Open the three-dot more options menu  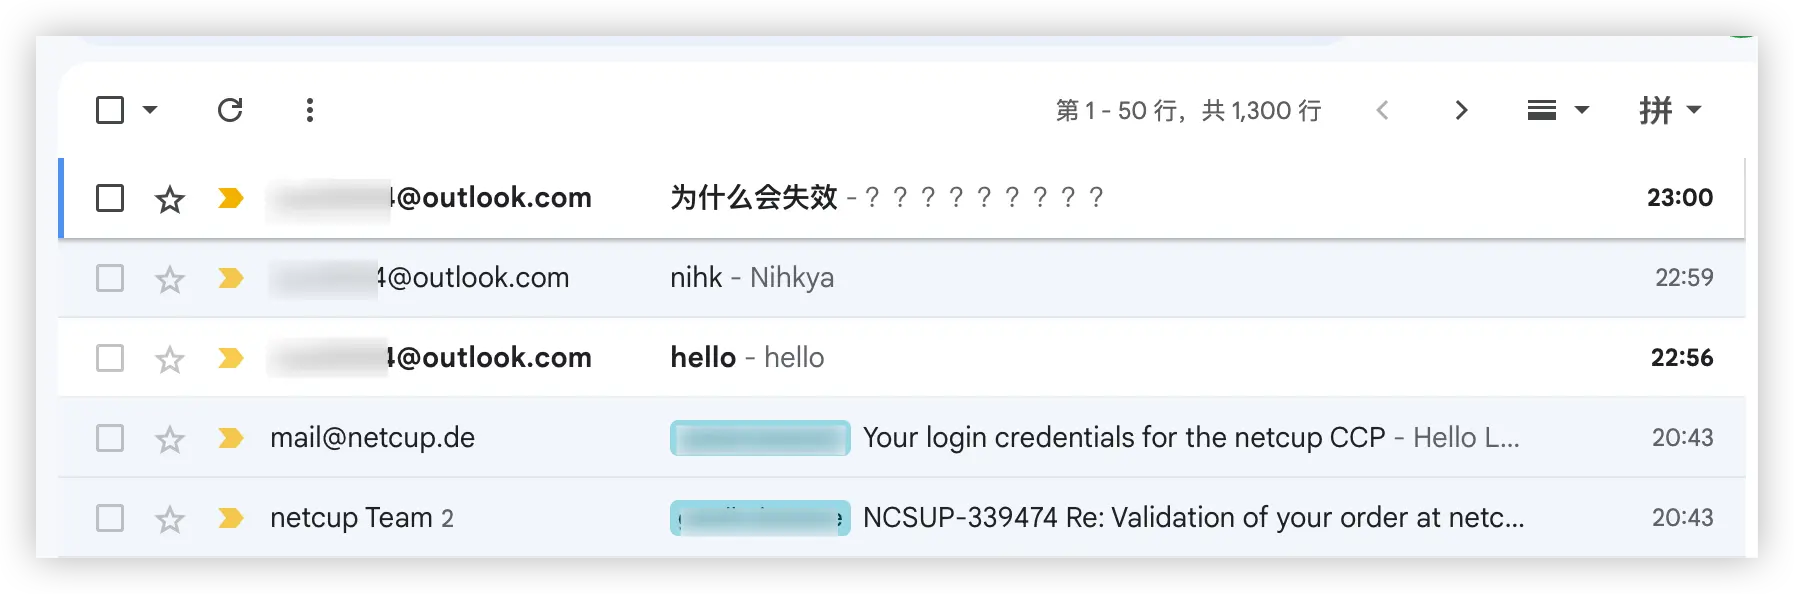[x=310, y=110]
